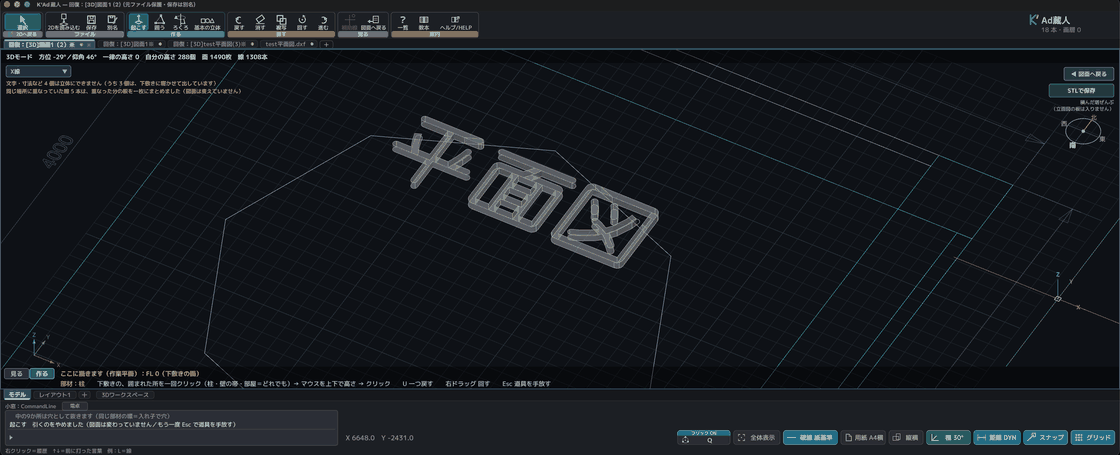Open the X線 display mode dropdown
Screen dimensions: 1120x455
point(39,71)
